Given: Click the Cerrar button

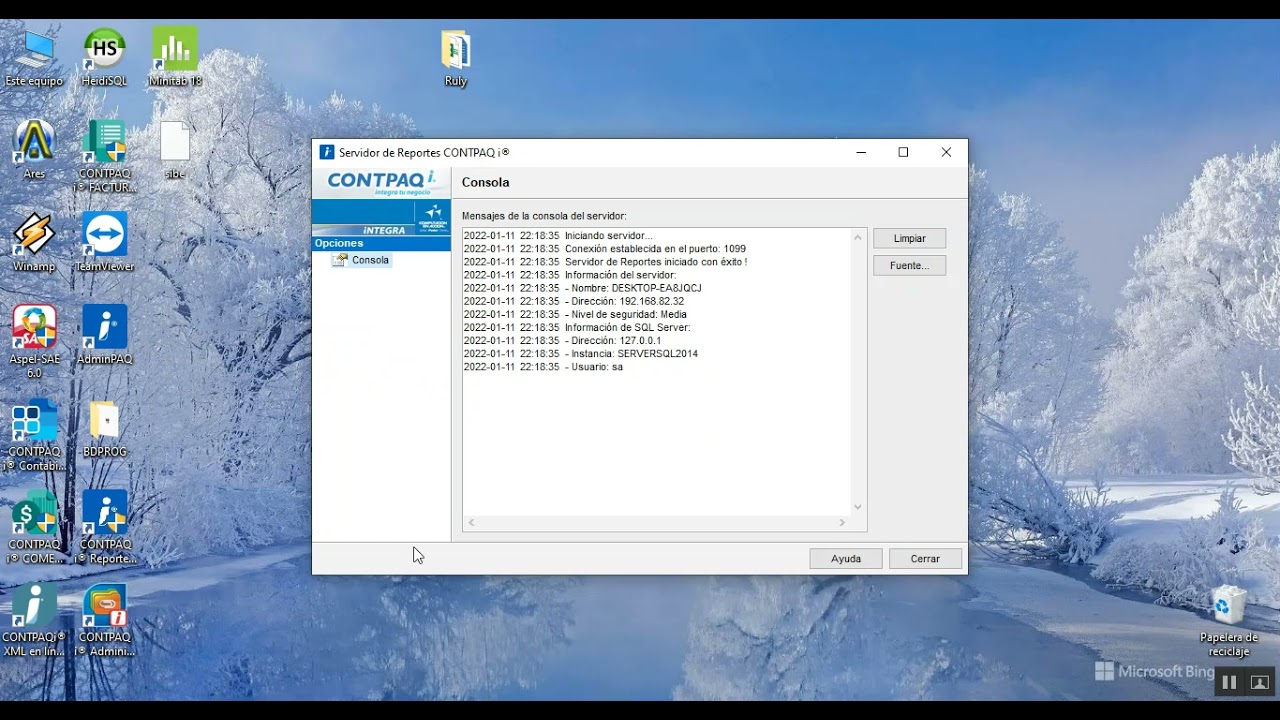Looking at the screenshot, I should pyautogui.click(x=925, y=559).
